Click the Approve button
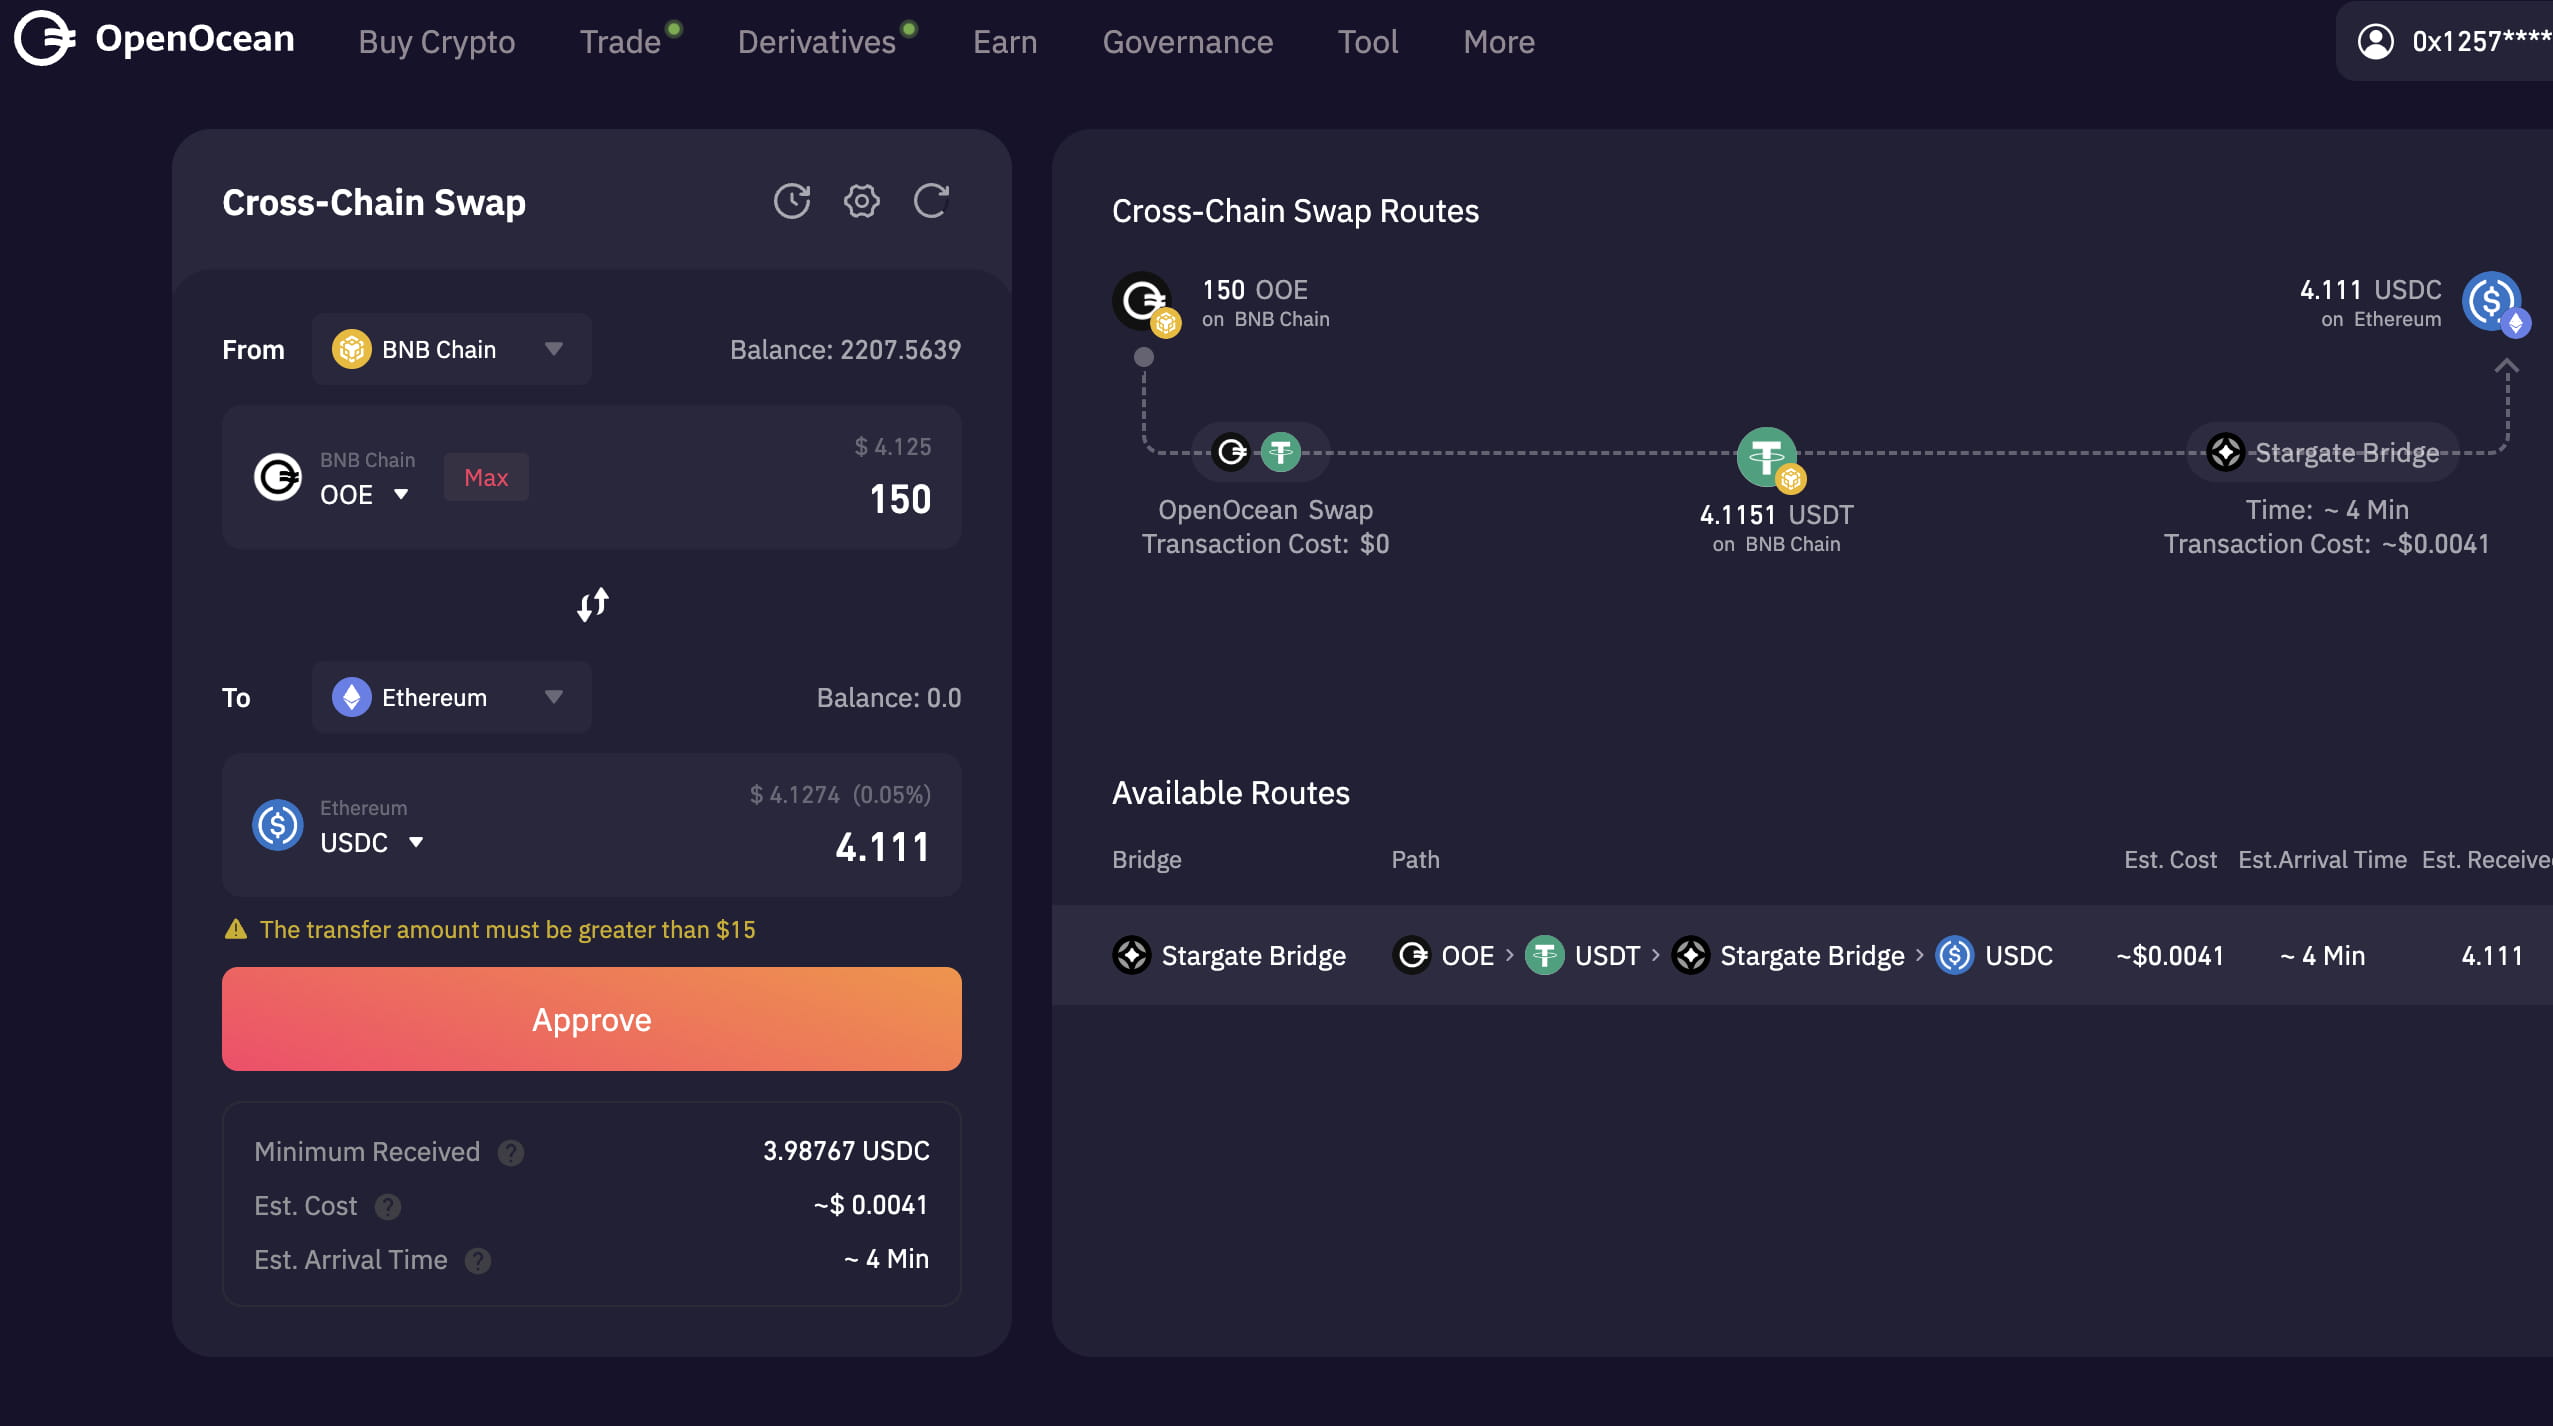The height and width of the screenshot is (1426, 2553). pos(591,1019)
